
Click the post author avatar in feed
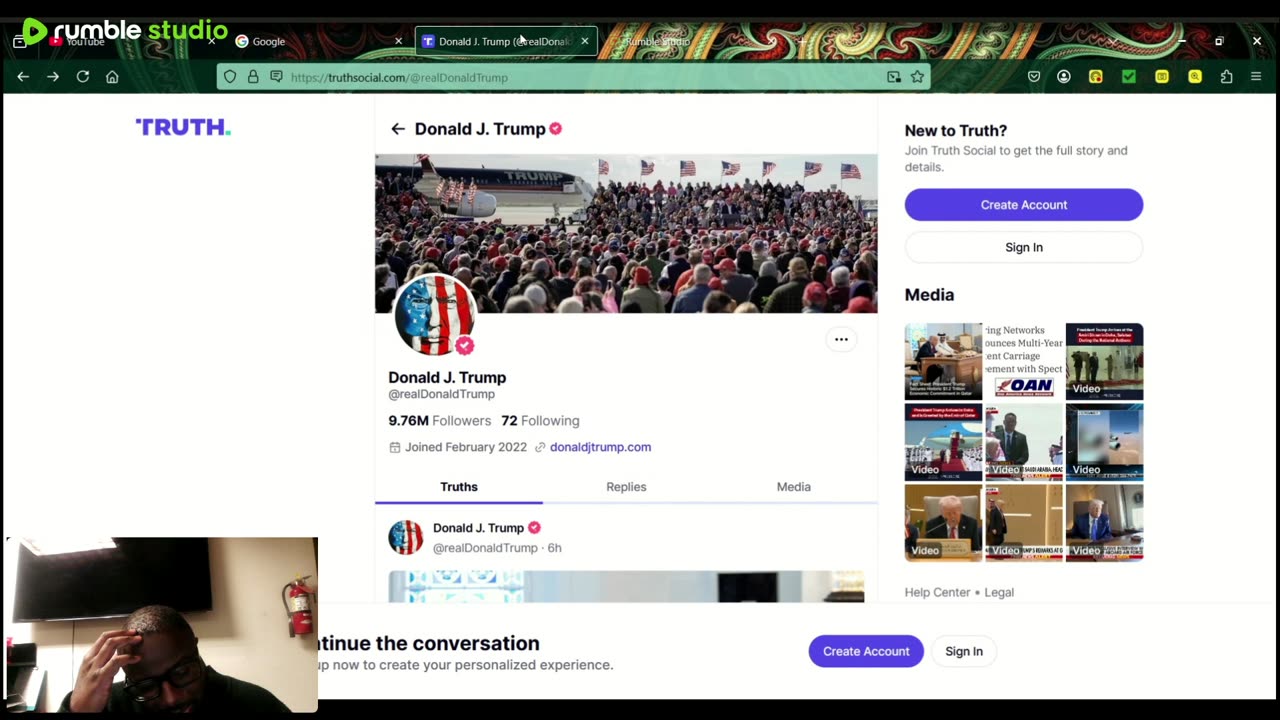pyautogui.click(x=406, y=537)
